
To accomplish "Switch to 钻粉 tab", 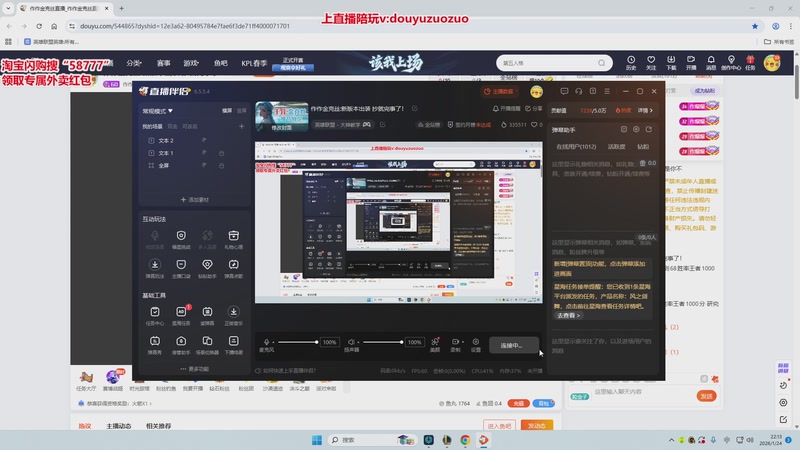I will pyautogui.click(x=643, y=146).
